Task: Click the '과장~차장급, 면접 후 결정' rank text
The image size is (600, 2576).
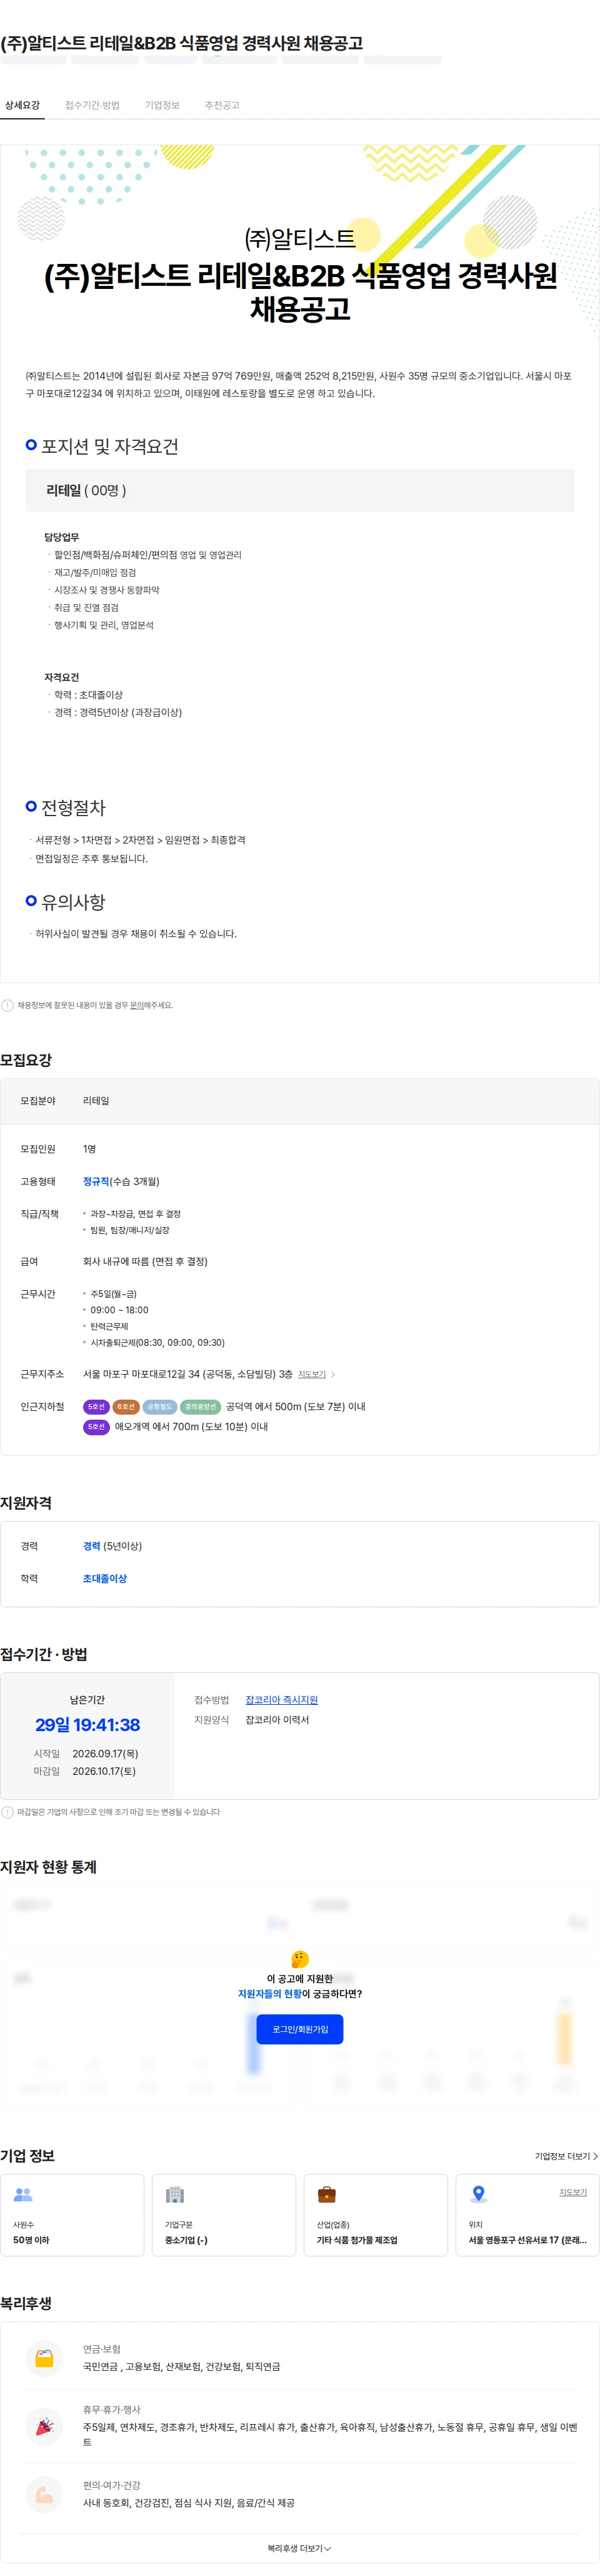Action: click(135, 1213)
